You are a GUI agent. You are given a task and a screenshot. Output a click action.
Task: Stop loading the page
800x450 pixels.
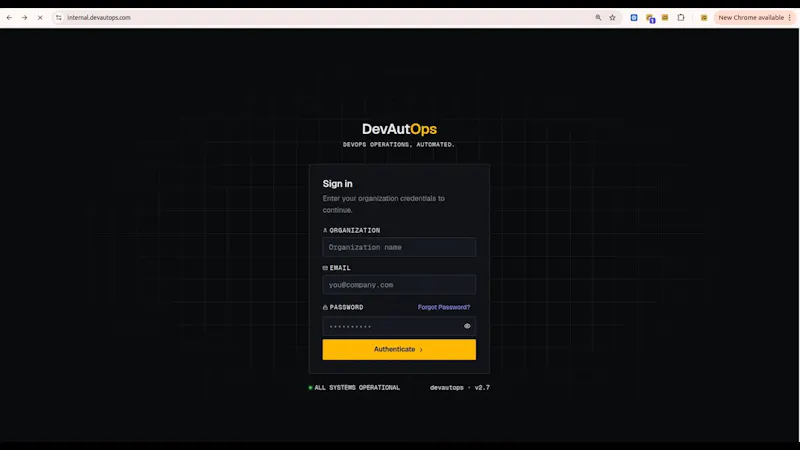40,17
